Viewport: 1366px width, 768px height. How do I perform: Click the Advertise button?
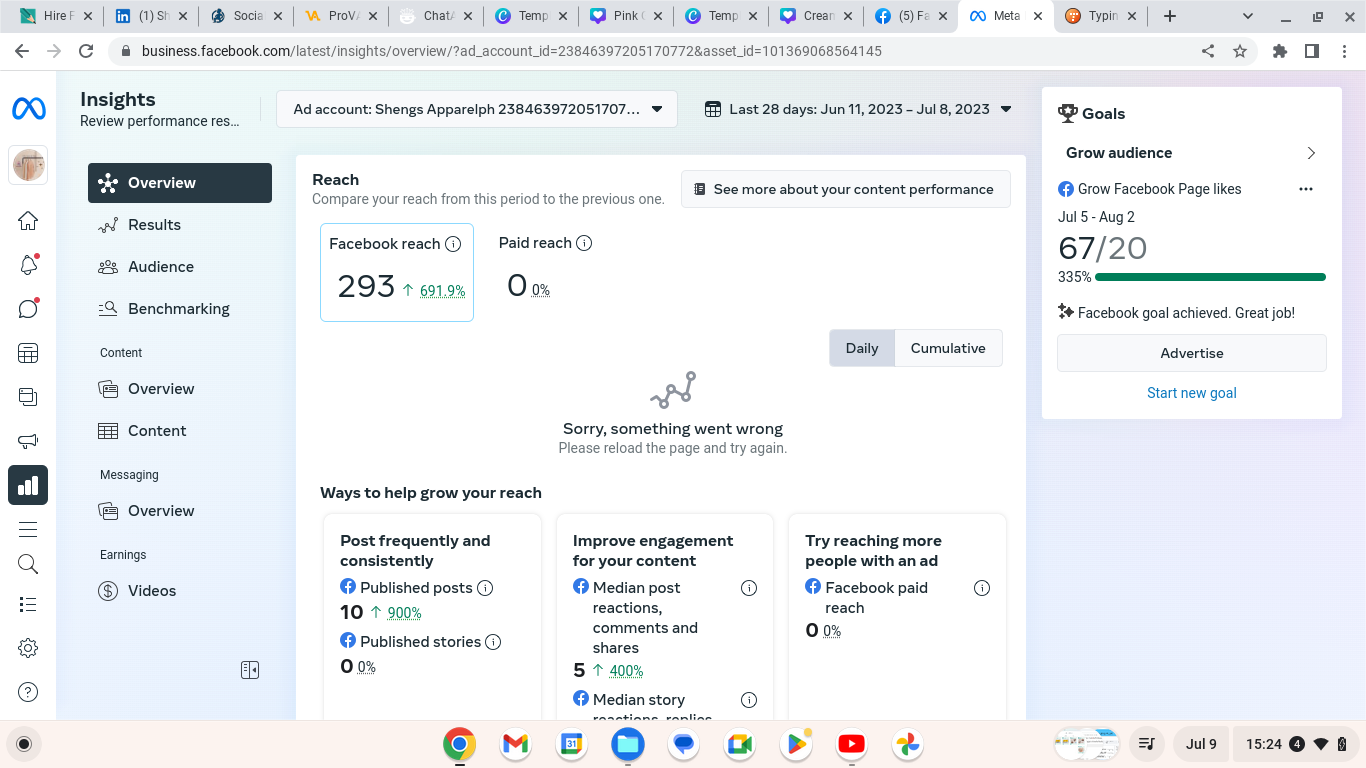pos(1192,353)
